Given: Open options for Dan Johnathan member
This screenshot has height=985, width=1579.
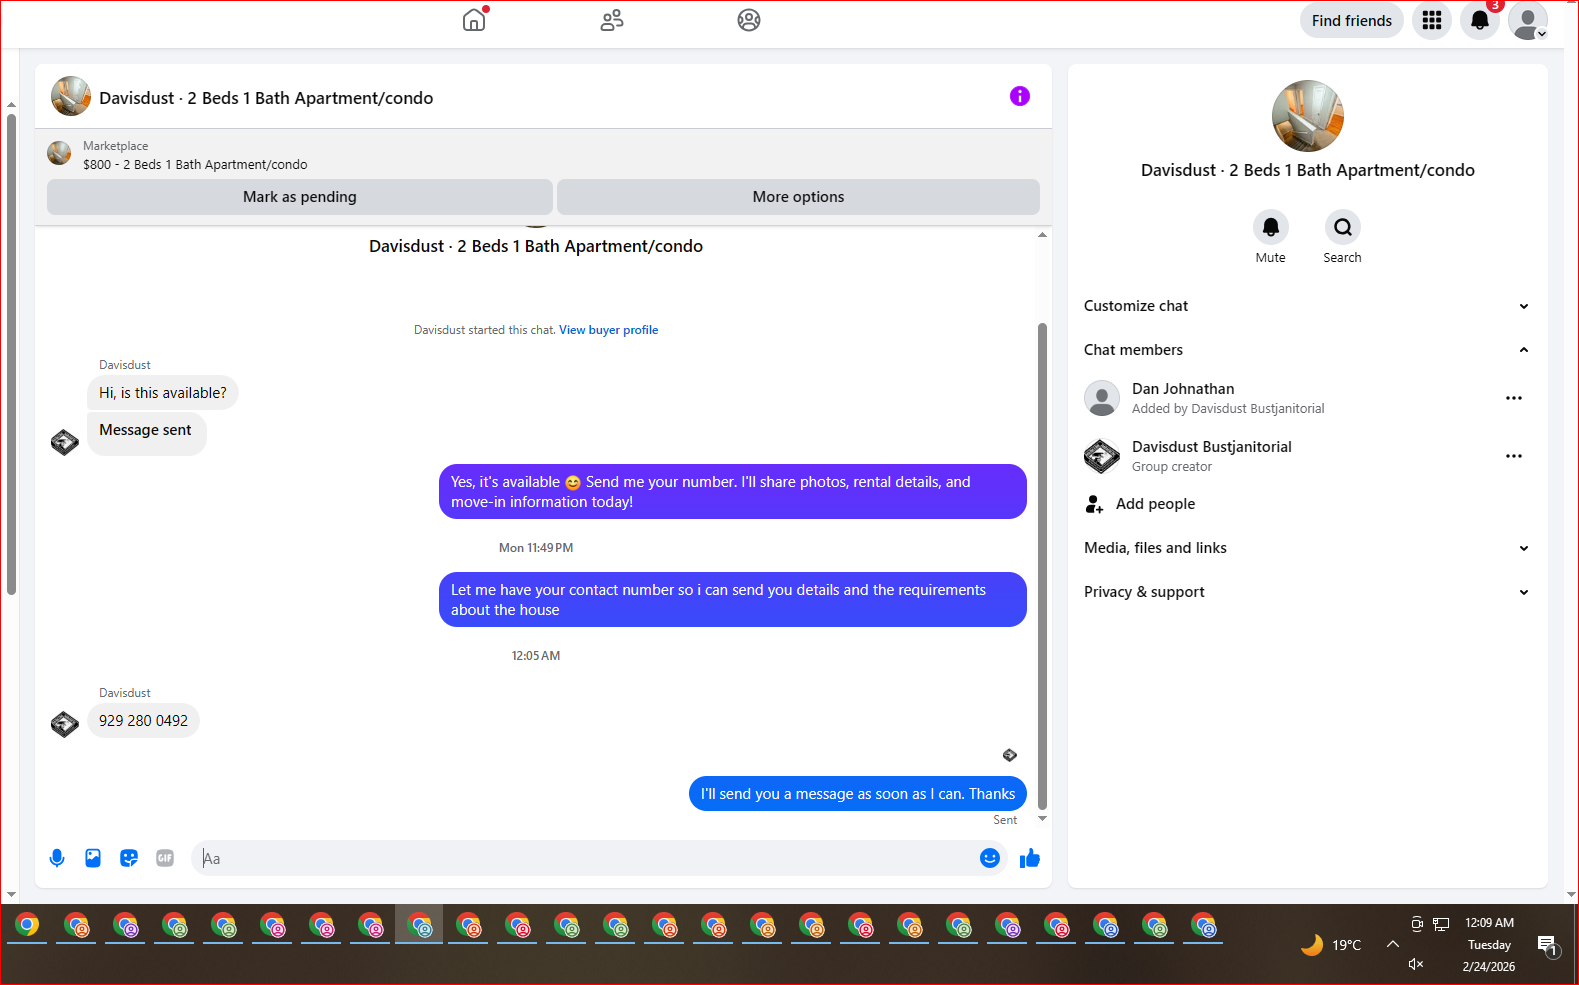Looking at the screenshot, I should [x=1514, y=398].
